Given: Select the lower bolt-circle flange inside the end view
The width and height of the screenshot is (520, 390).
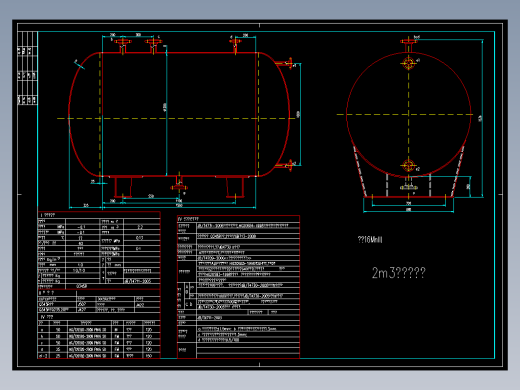Looking at the screenshot, I should pos(408,165).
